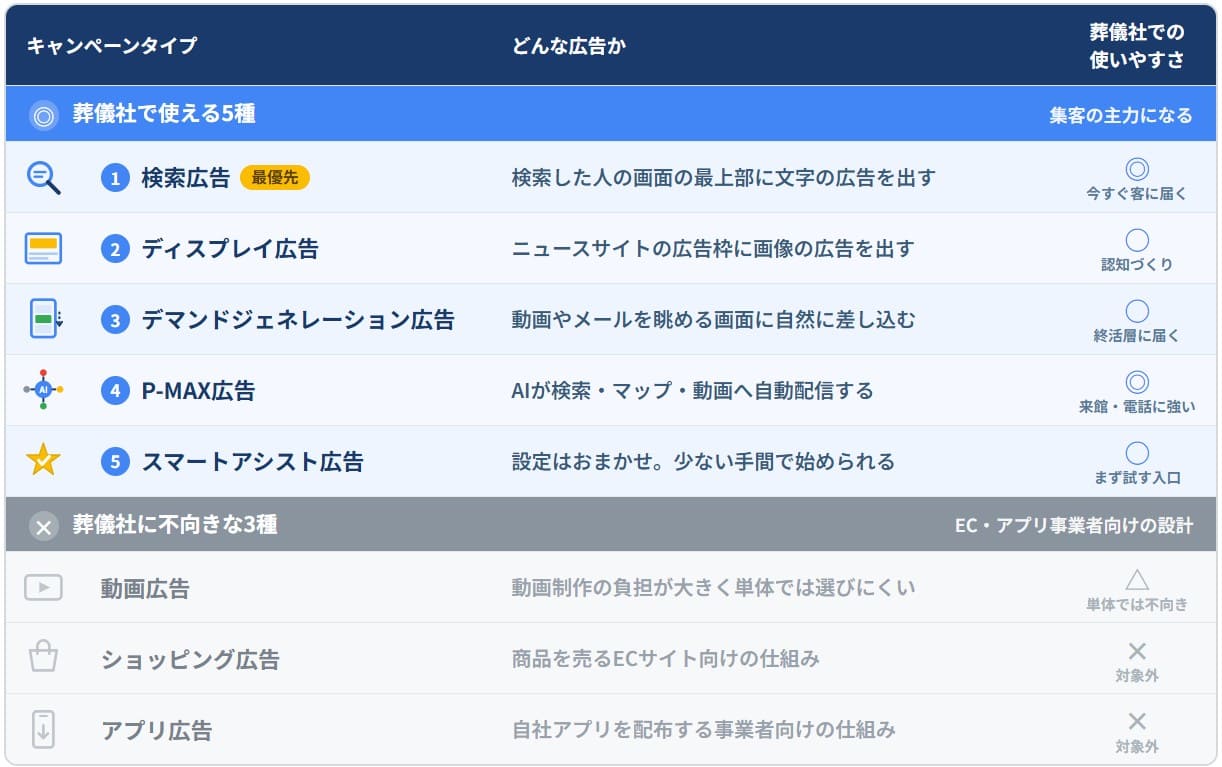Select the description 商品を売るECサイト向けの仕組み
The image size is (1222, 767).
[x=666, y=659]
